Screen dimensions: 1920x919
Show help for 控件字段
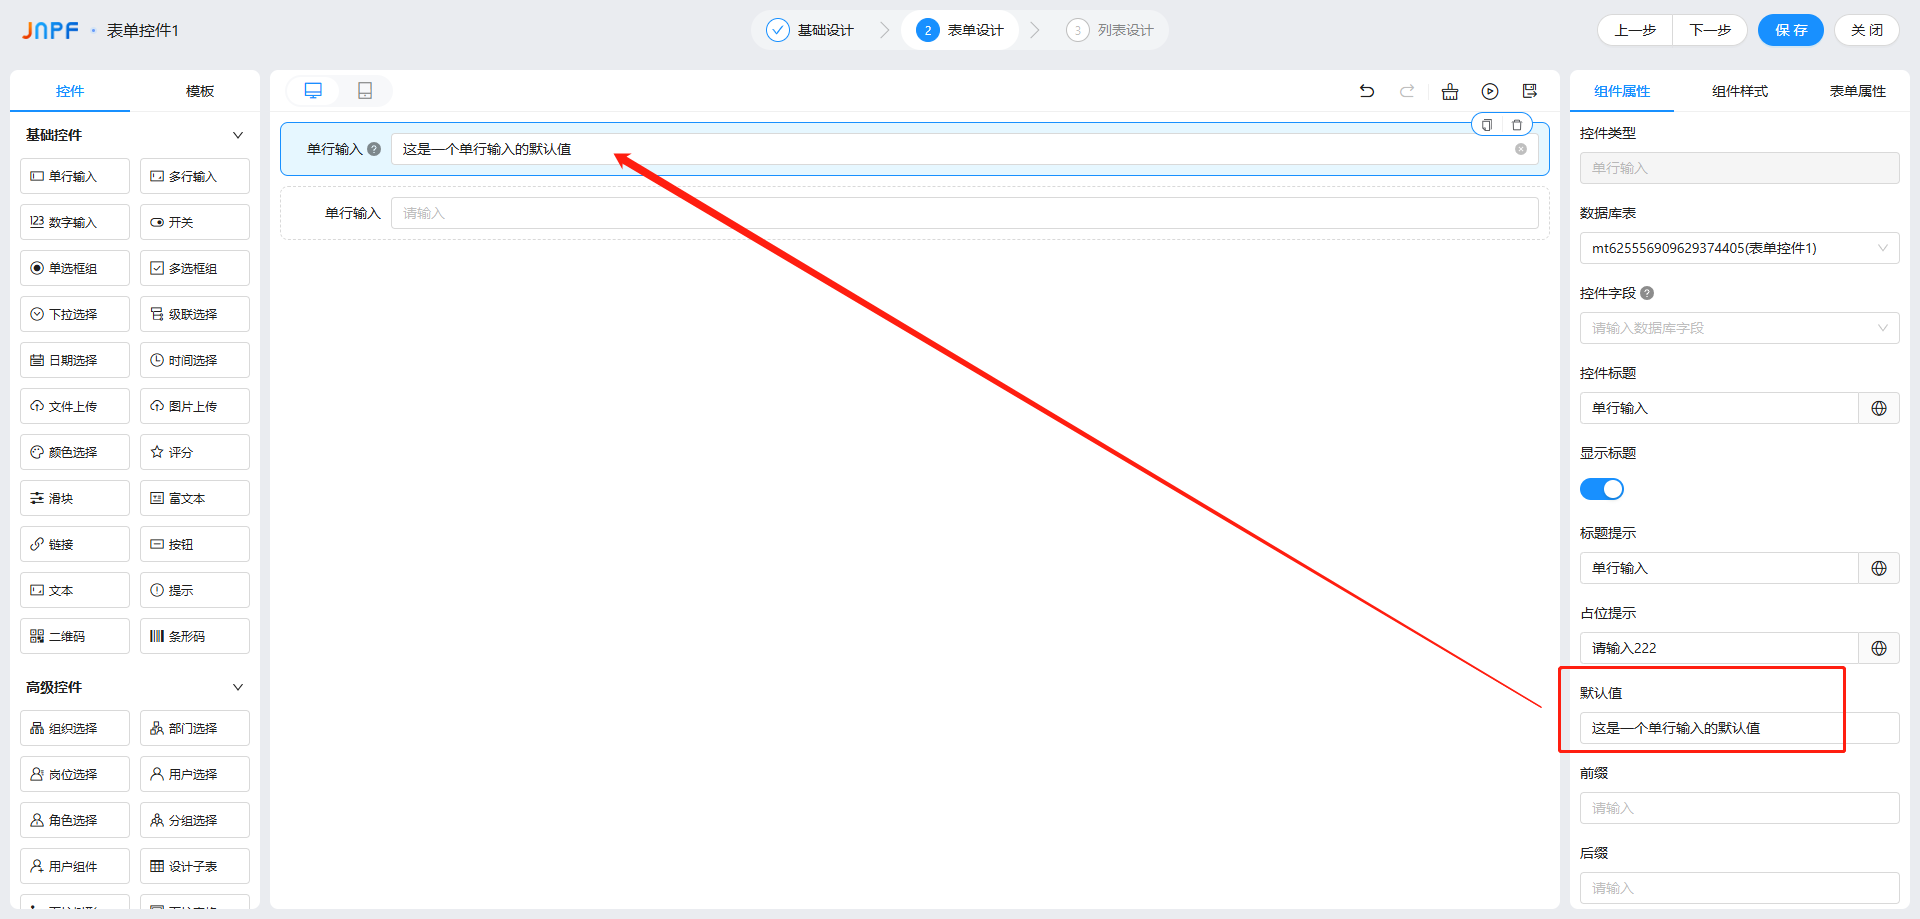(x=1647, y=293)
